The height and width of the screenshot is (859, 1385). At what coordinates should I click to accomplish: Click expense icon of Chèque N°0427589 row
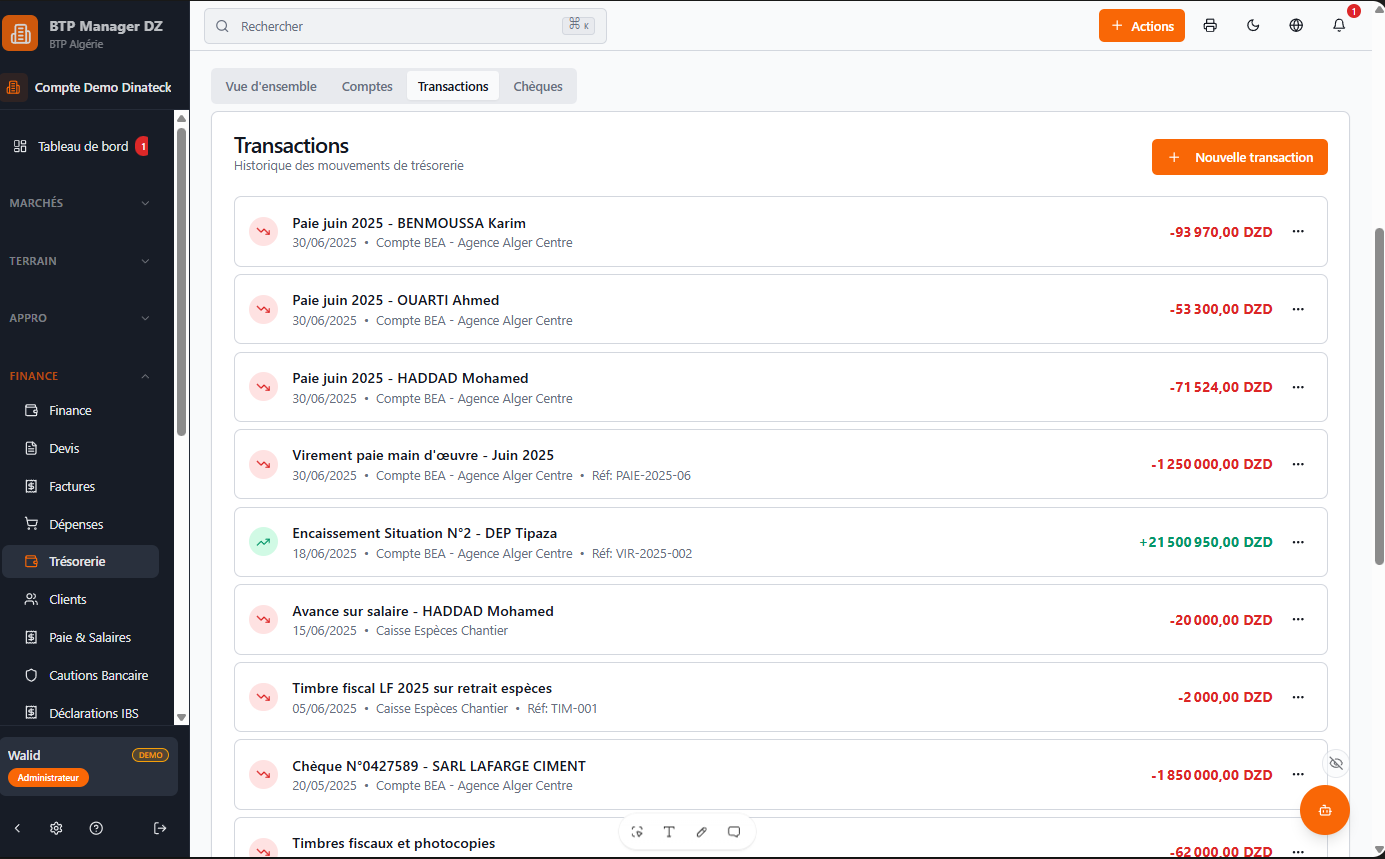(x=263, y=774)
